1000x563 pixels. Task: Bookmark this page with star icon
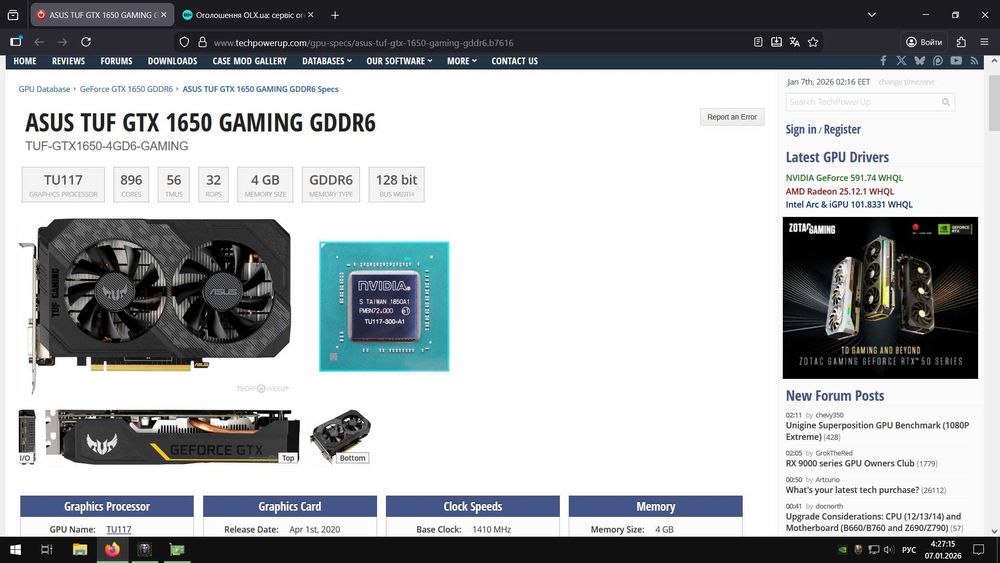point(812,42)
